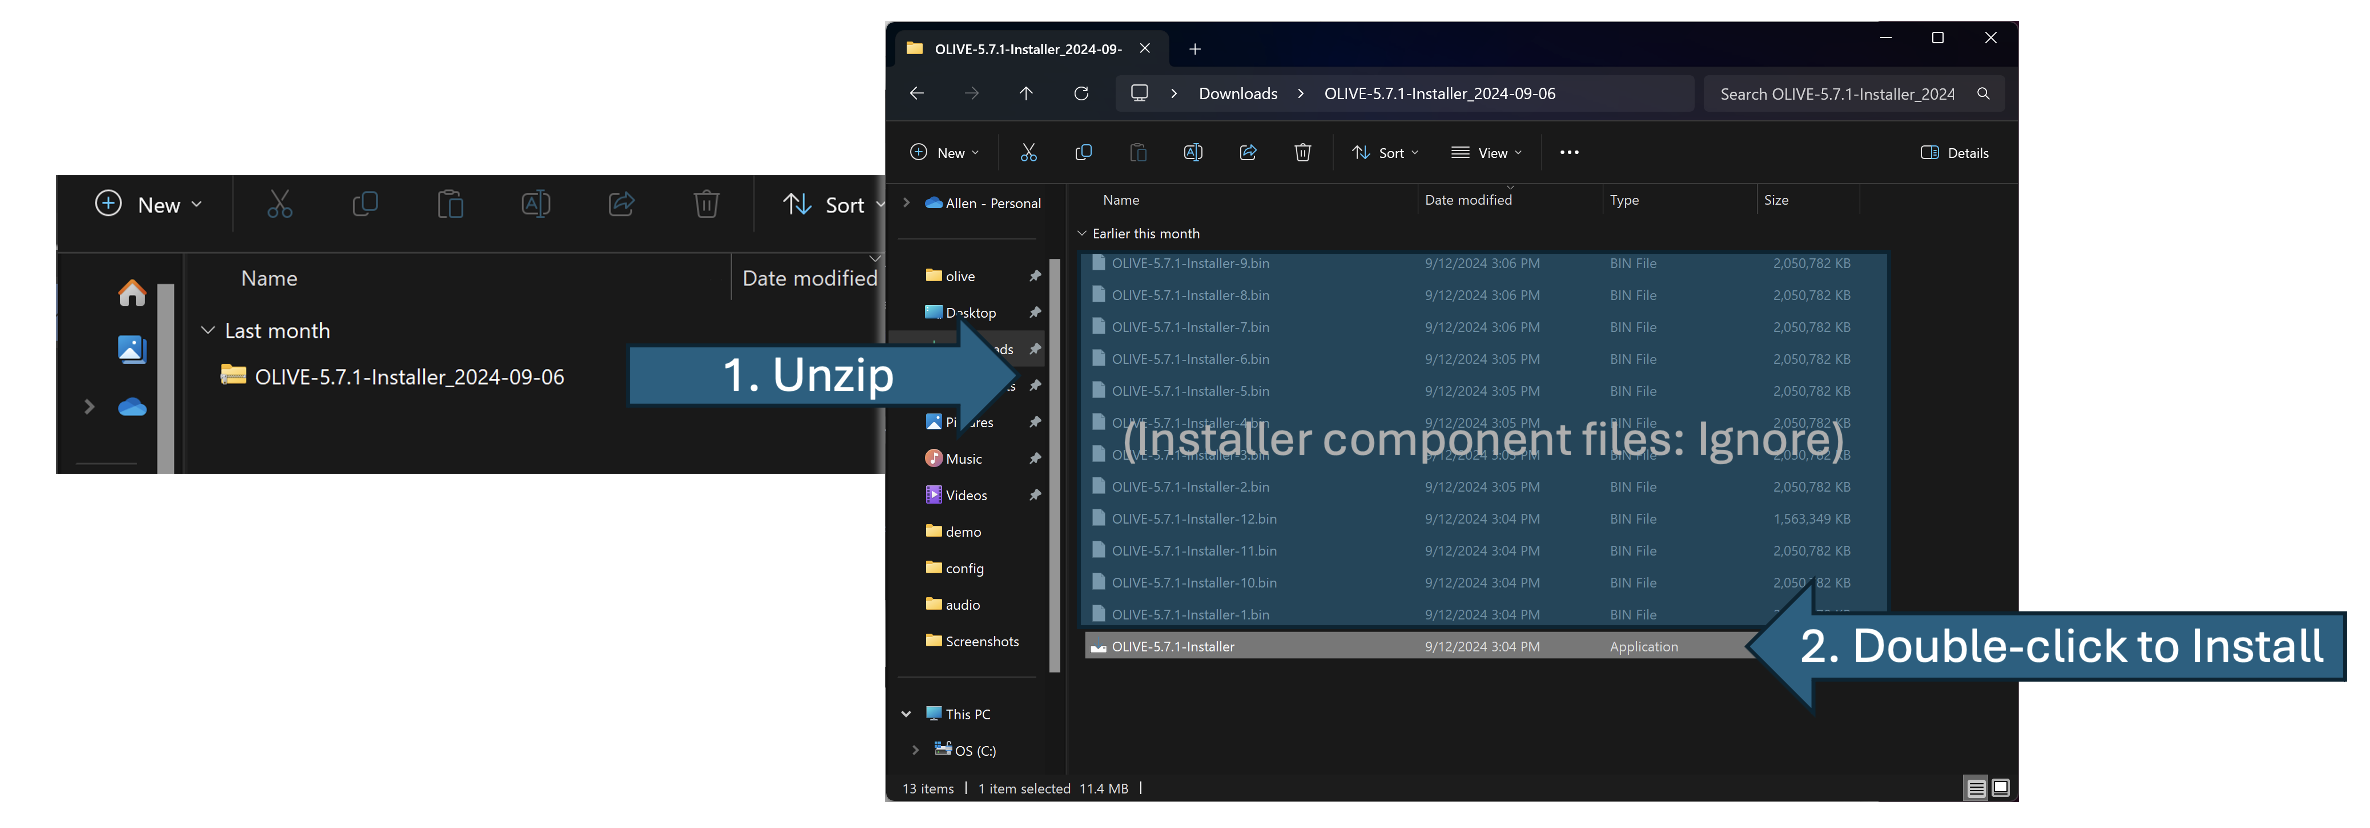Click the navigation pane vertical scrollbar

pyautogui.click(x=1054, y=465)
